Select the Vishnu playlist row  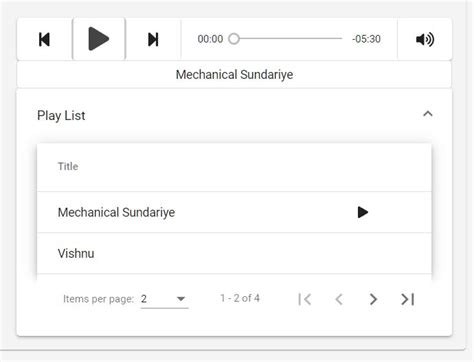[x=234, y=253]
